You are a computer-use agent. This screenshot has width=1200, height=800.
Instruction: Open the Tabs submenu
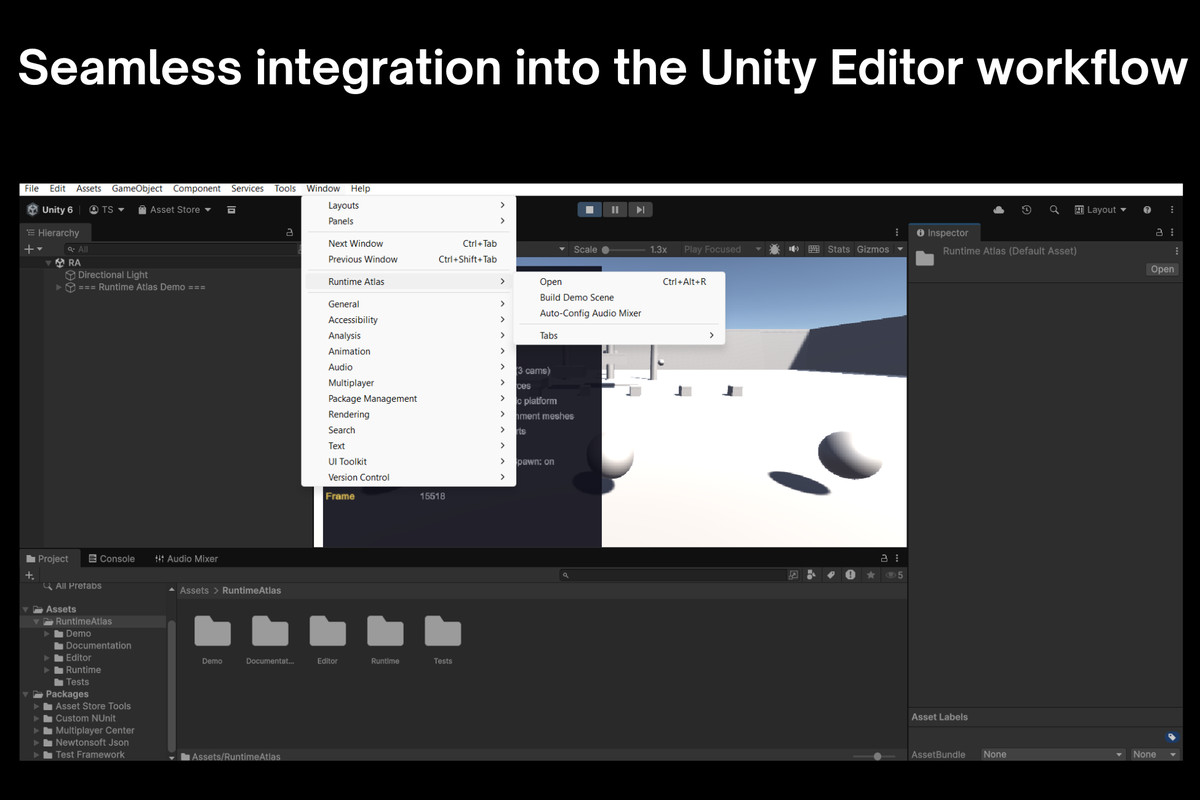tap(619, 336)
